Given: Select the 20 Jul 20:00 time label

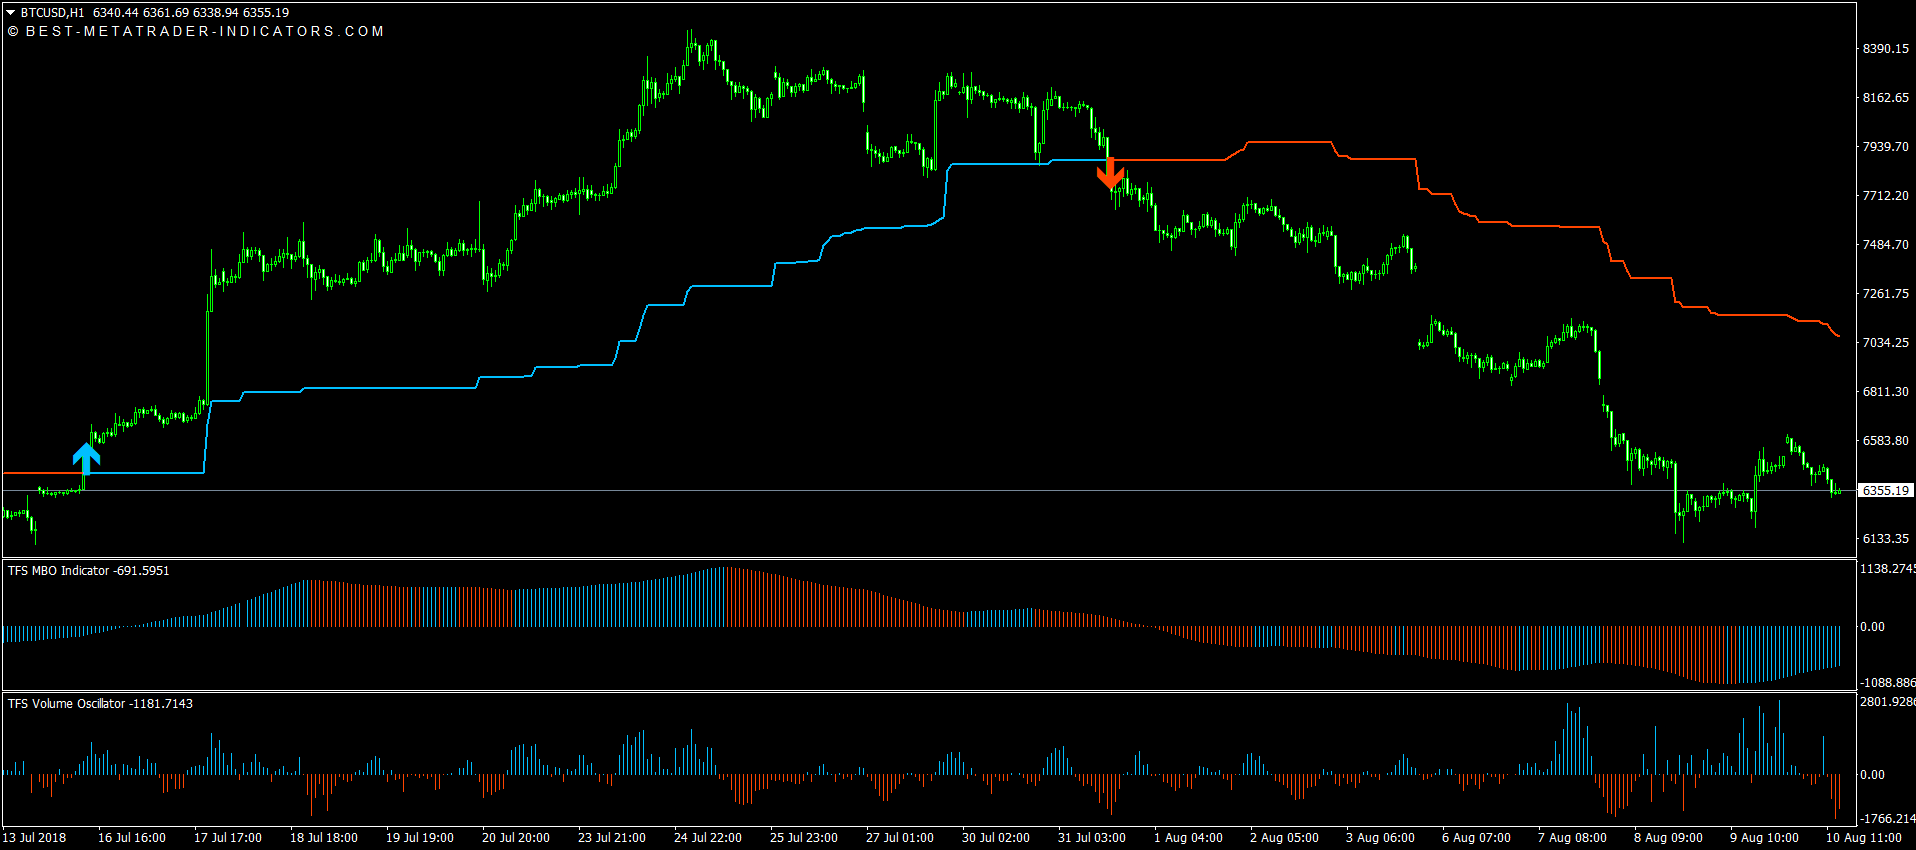Looking at the screenshot, I should click(516, 838).
